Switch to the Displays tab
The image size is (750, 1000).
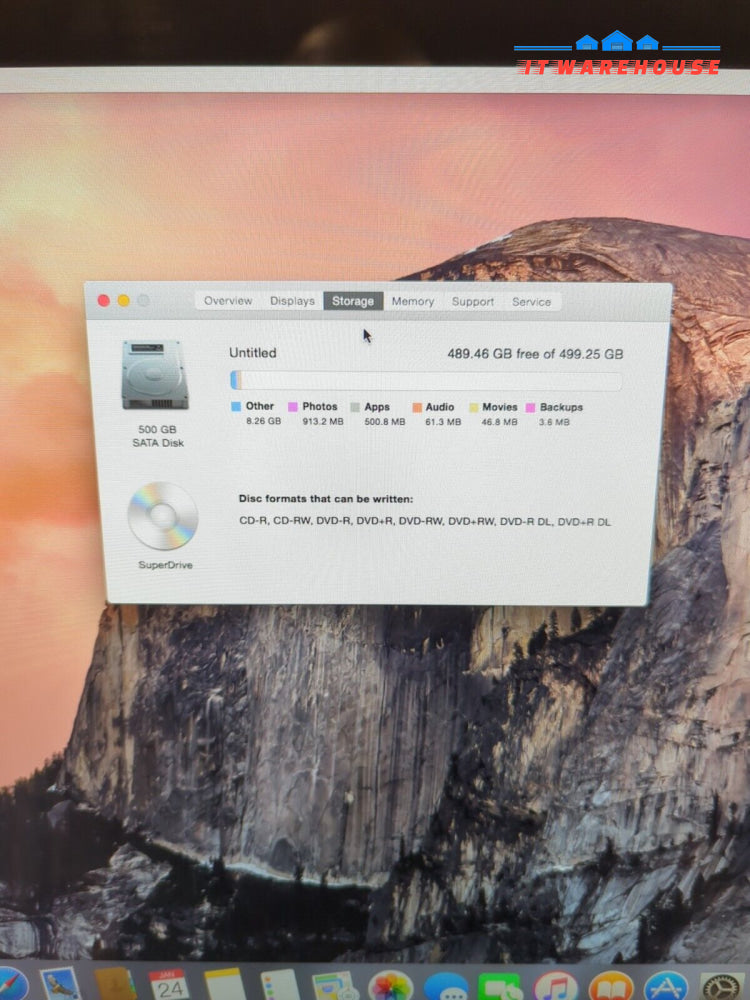click(292, 301)
